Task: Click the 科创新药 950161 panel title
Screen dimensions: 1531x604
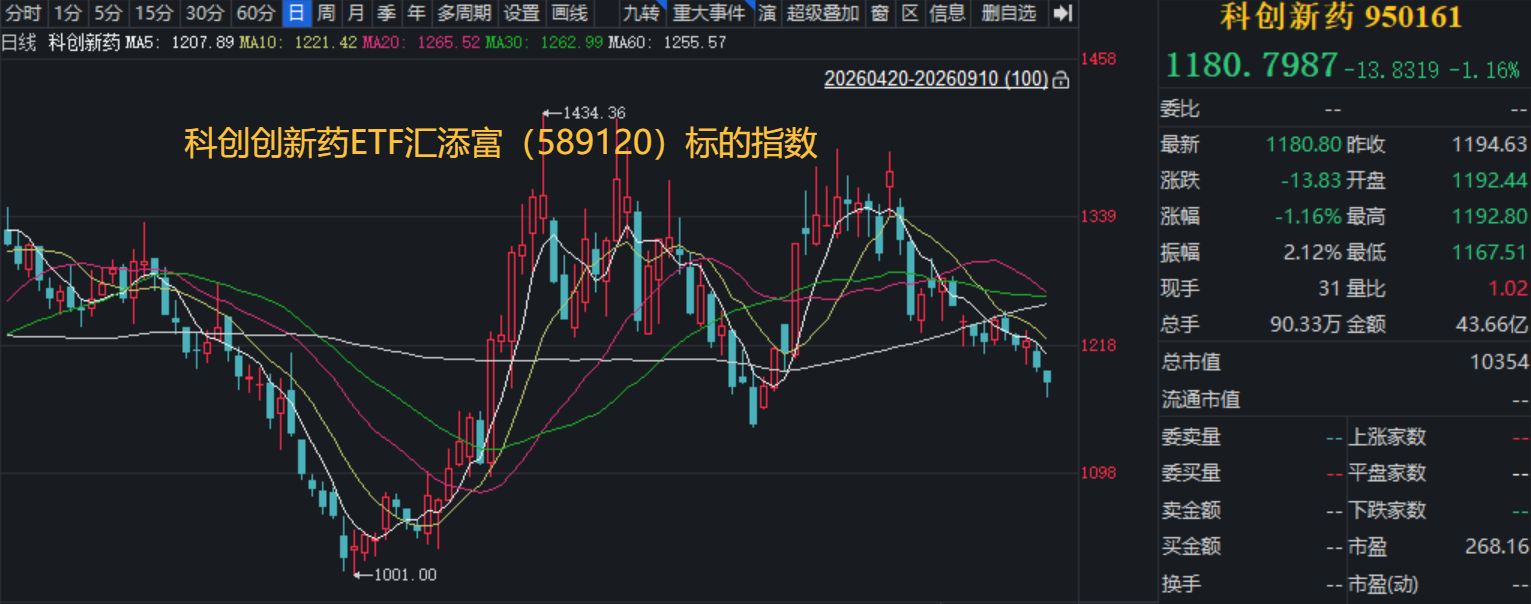Action: [1342, 16]
